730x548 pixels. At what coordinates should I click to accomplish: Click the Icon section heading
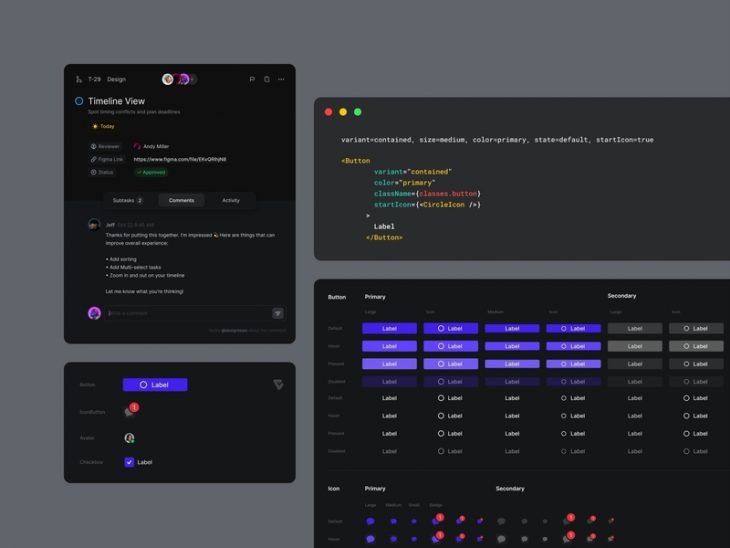pyautogui.click(x=334, y=488)
